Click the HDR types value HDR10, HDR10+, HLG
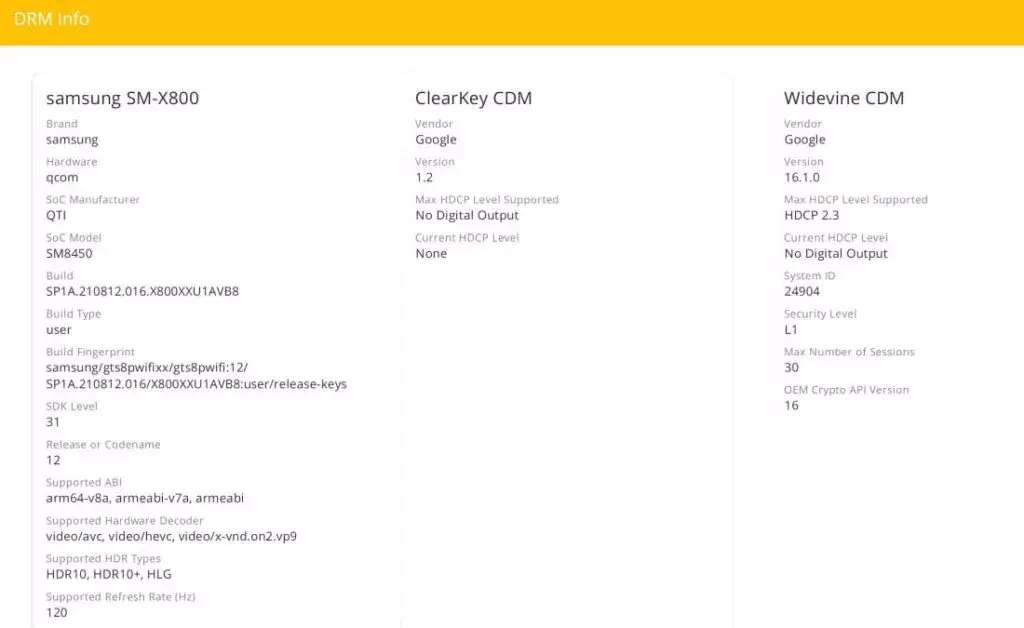This screenshot has height=628, width=1024. click(x=108, y=574)
